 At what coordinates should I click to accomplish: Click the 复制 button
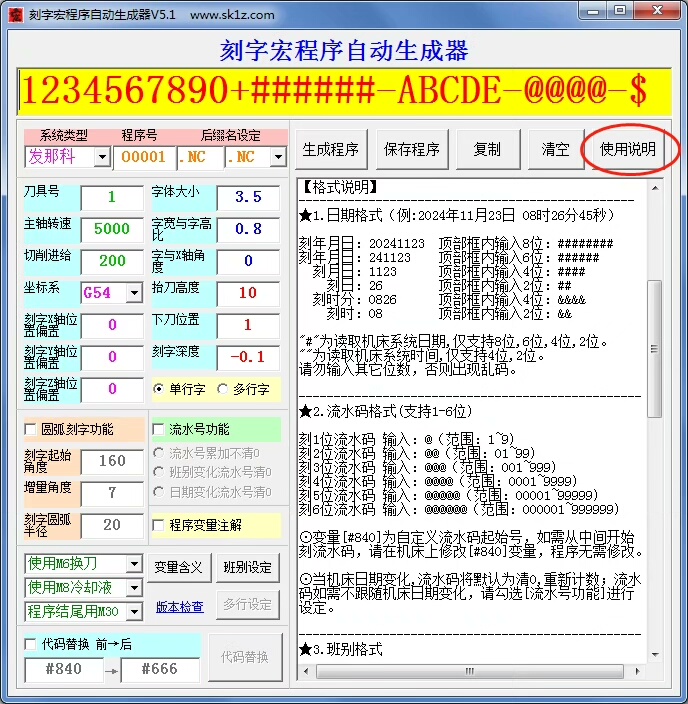[488, 150]
